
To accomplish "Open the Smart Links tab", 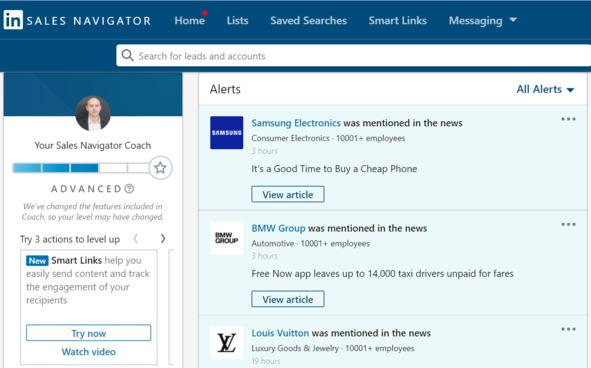I will 398,20.
